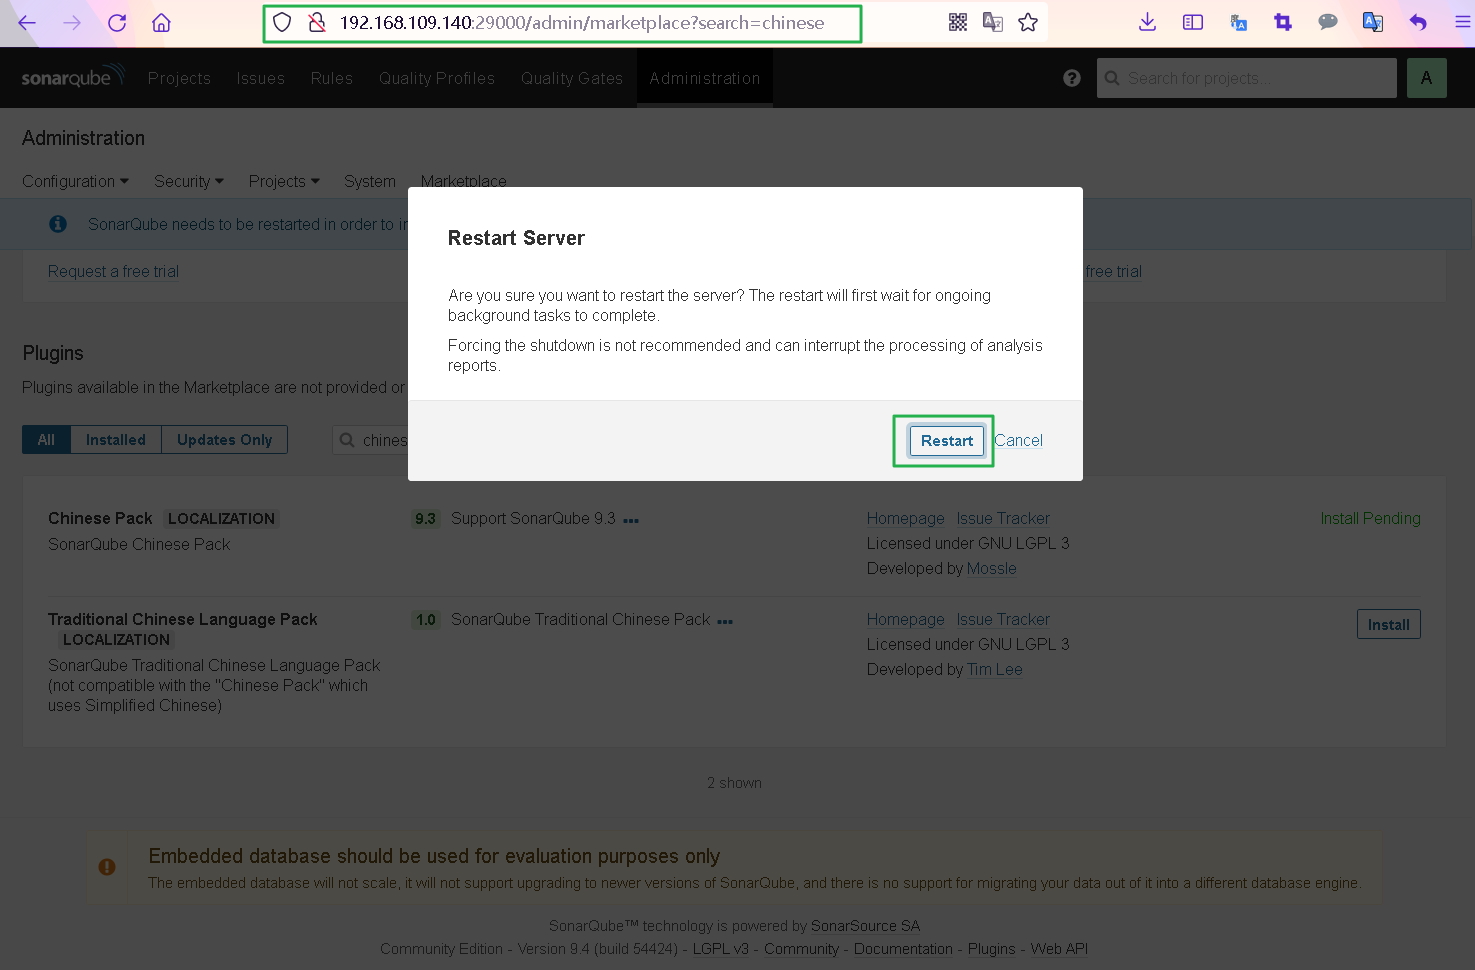The image size is (1475, 970).
Task: Go forward with the browser forward arrow
Action: tap(72, 22)
